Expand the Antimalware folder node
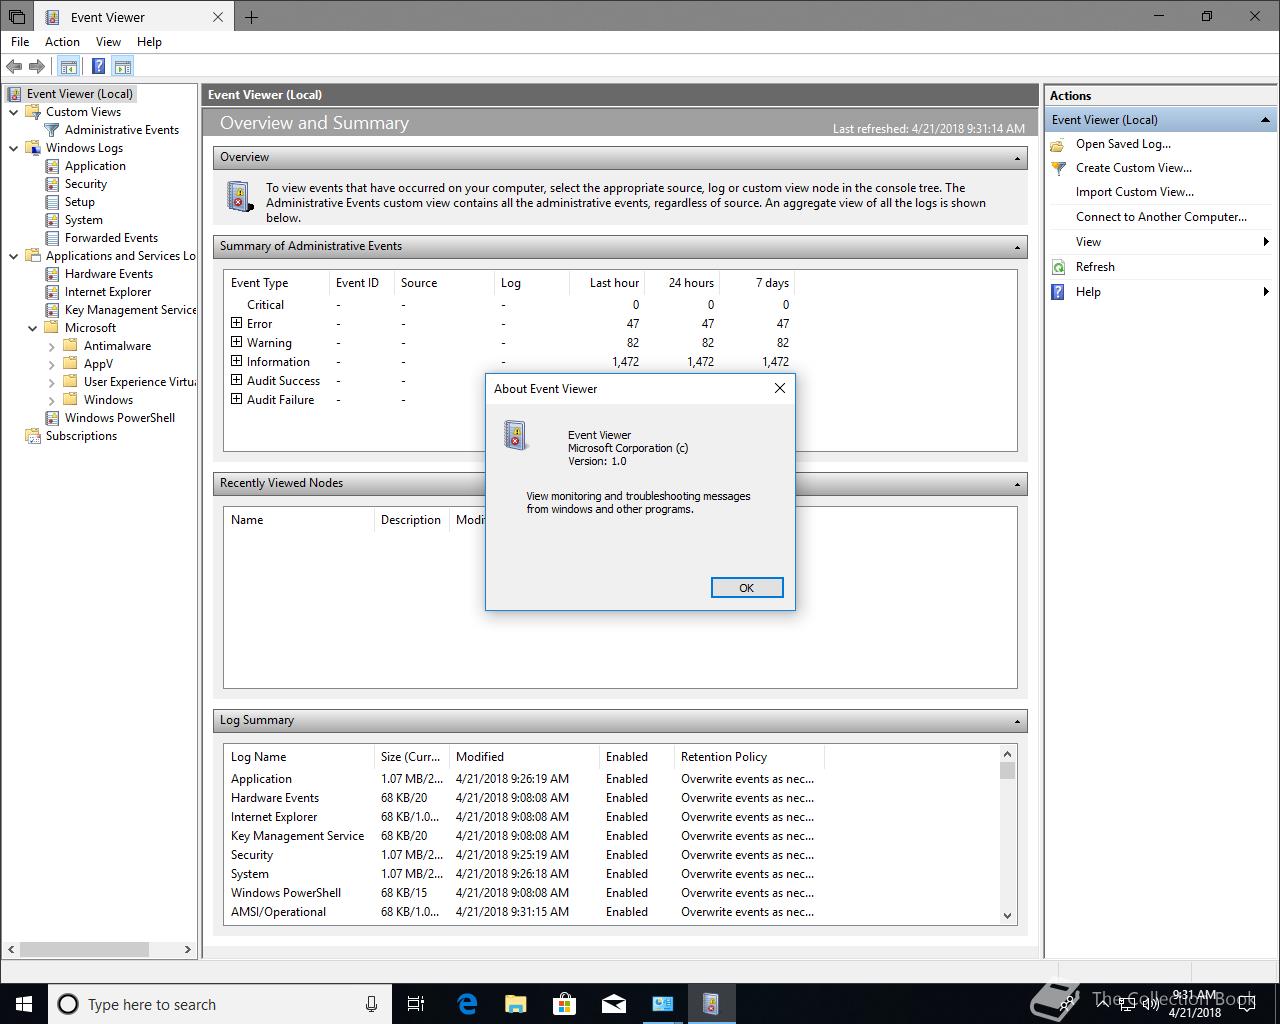This screenshot has height=1024, width=1280. (52, 346)
